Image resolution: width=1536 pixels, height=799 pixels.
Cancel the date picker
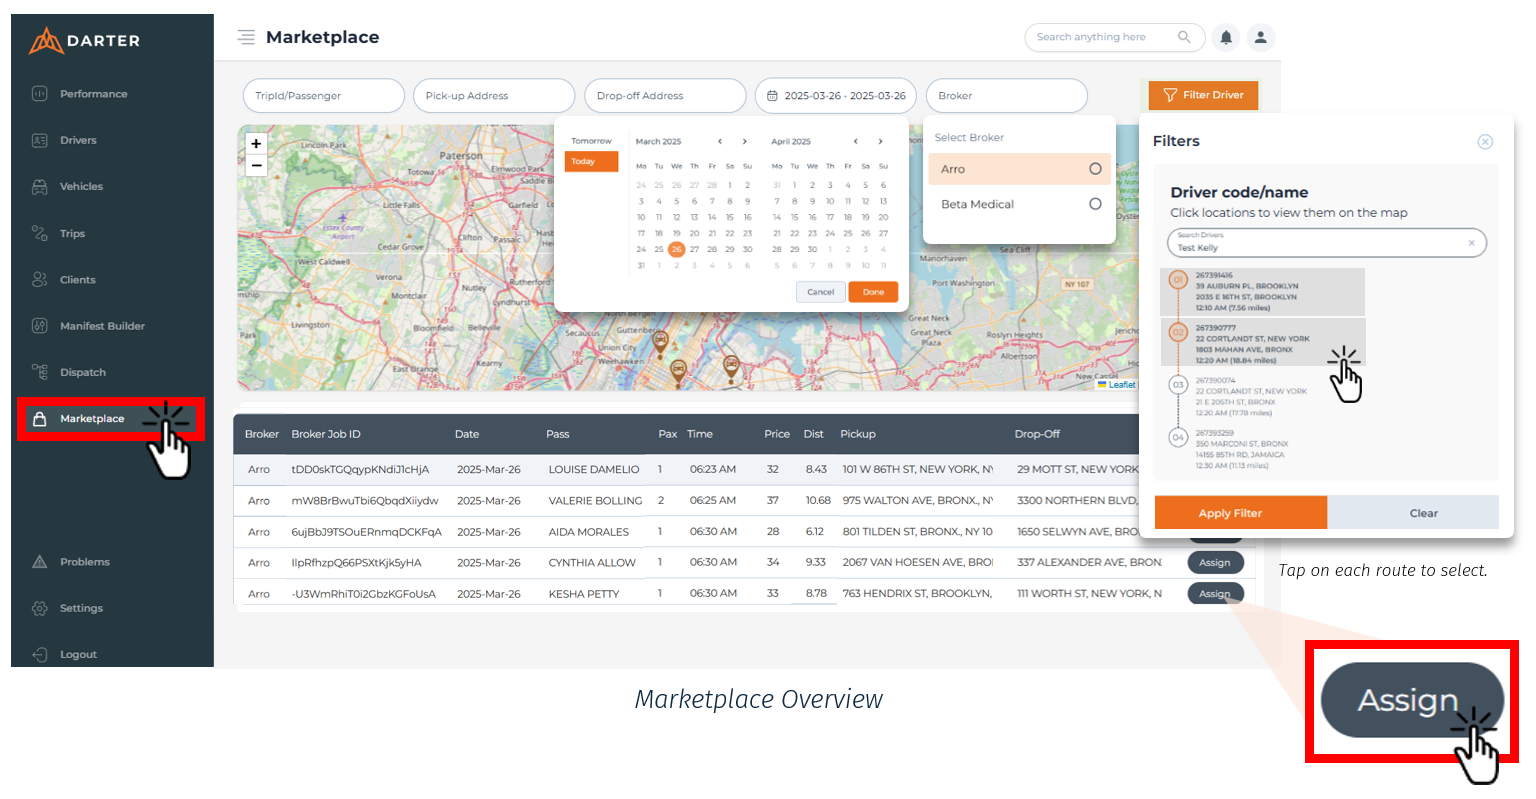(x=820, y=292)
